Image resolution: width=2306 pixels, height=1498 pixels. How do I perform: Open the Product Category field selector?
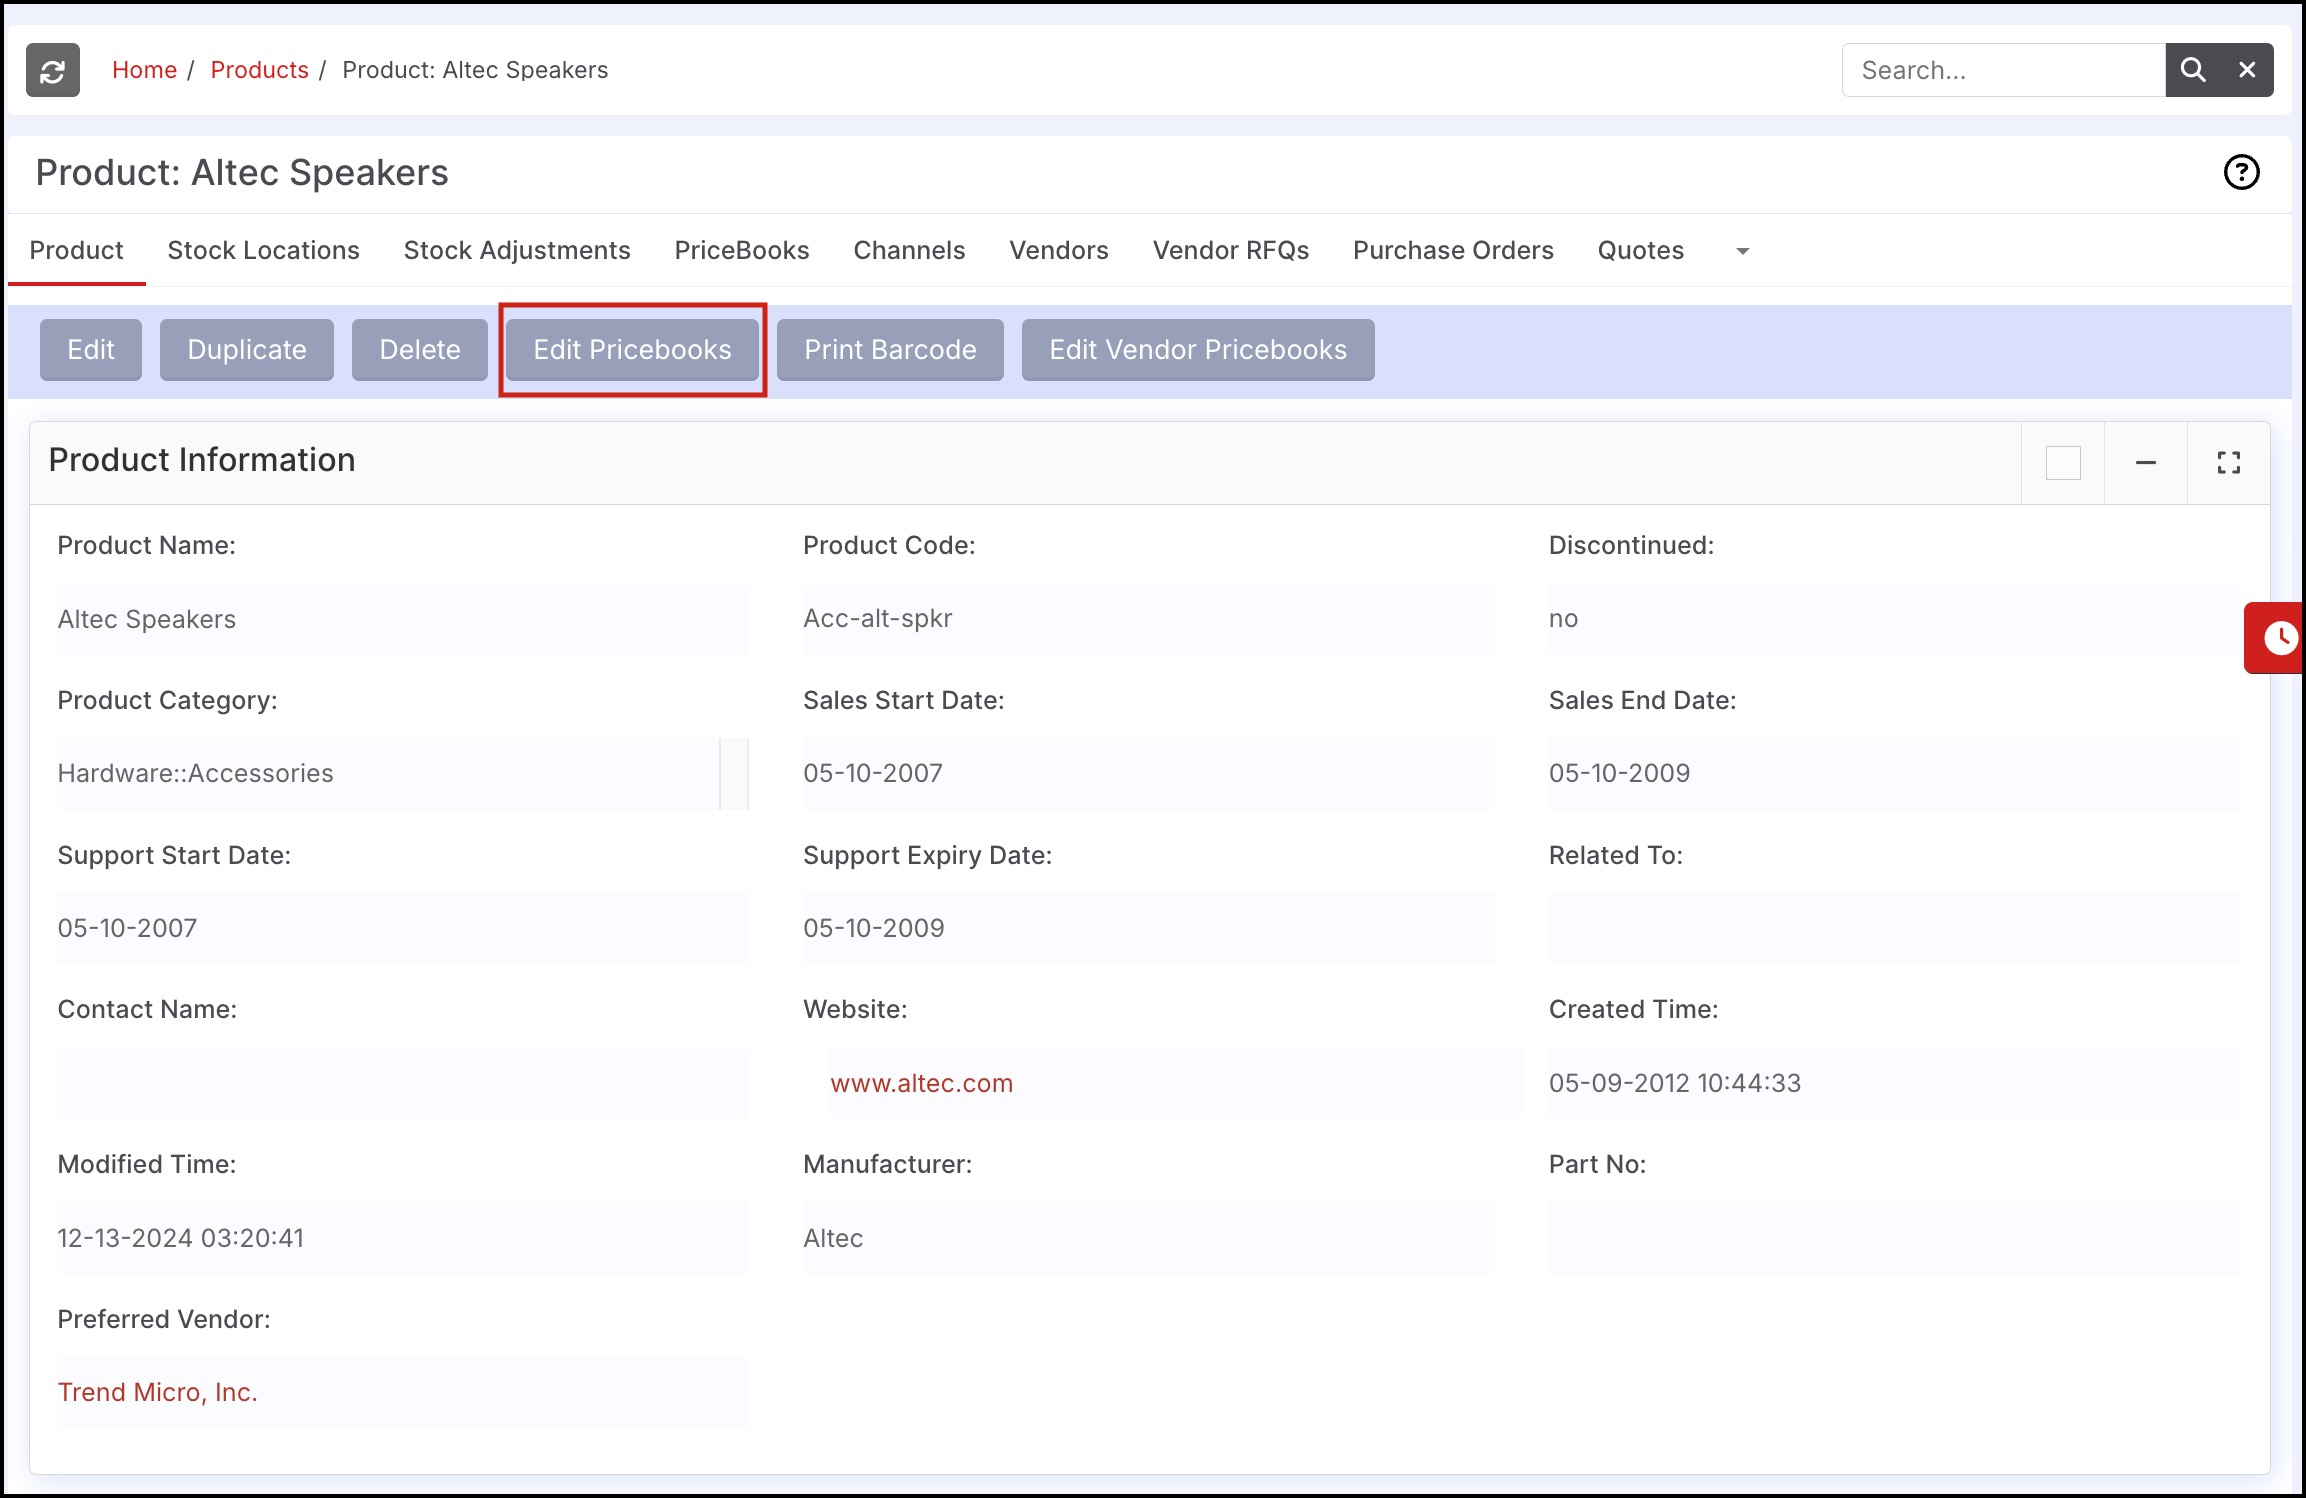click(x=734, y=773)
